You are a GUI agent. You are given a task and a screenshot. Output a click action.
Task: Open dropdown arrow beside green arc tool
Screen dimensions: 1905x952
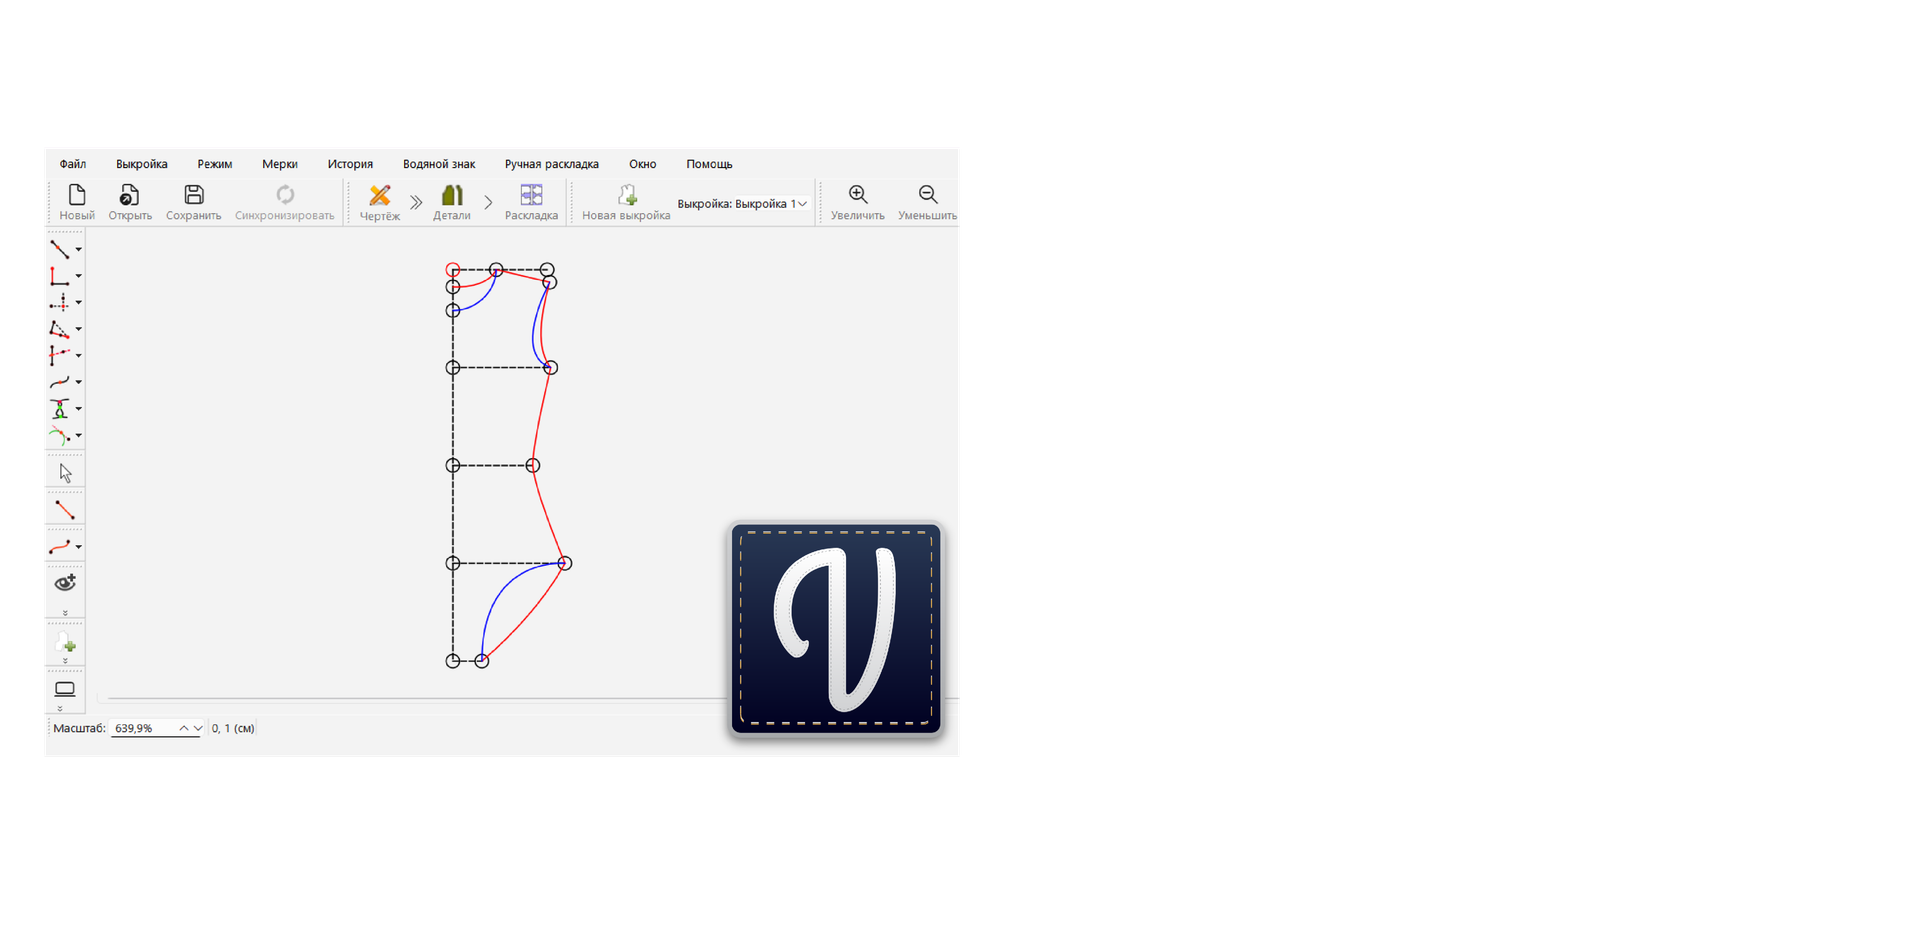[79, 436]
